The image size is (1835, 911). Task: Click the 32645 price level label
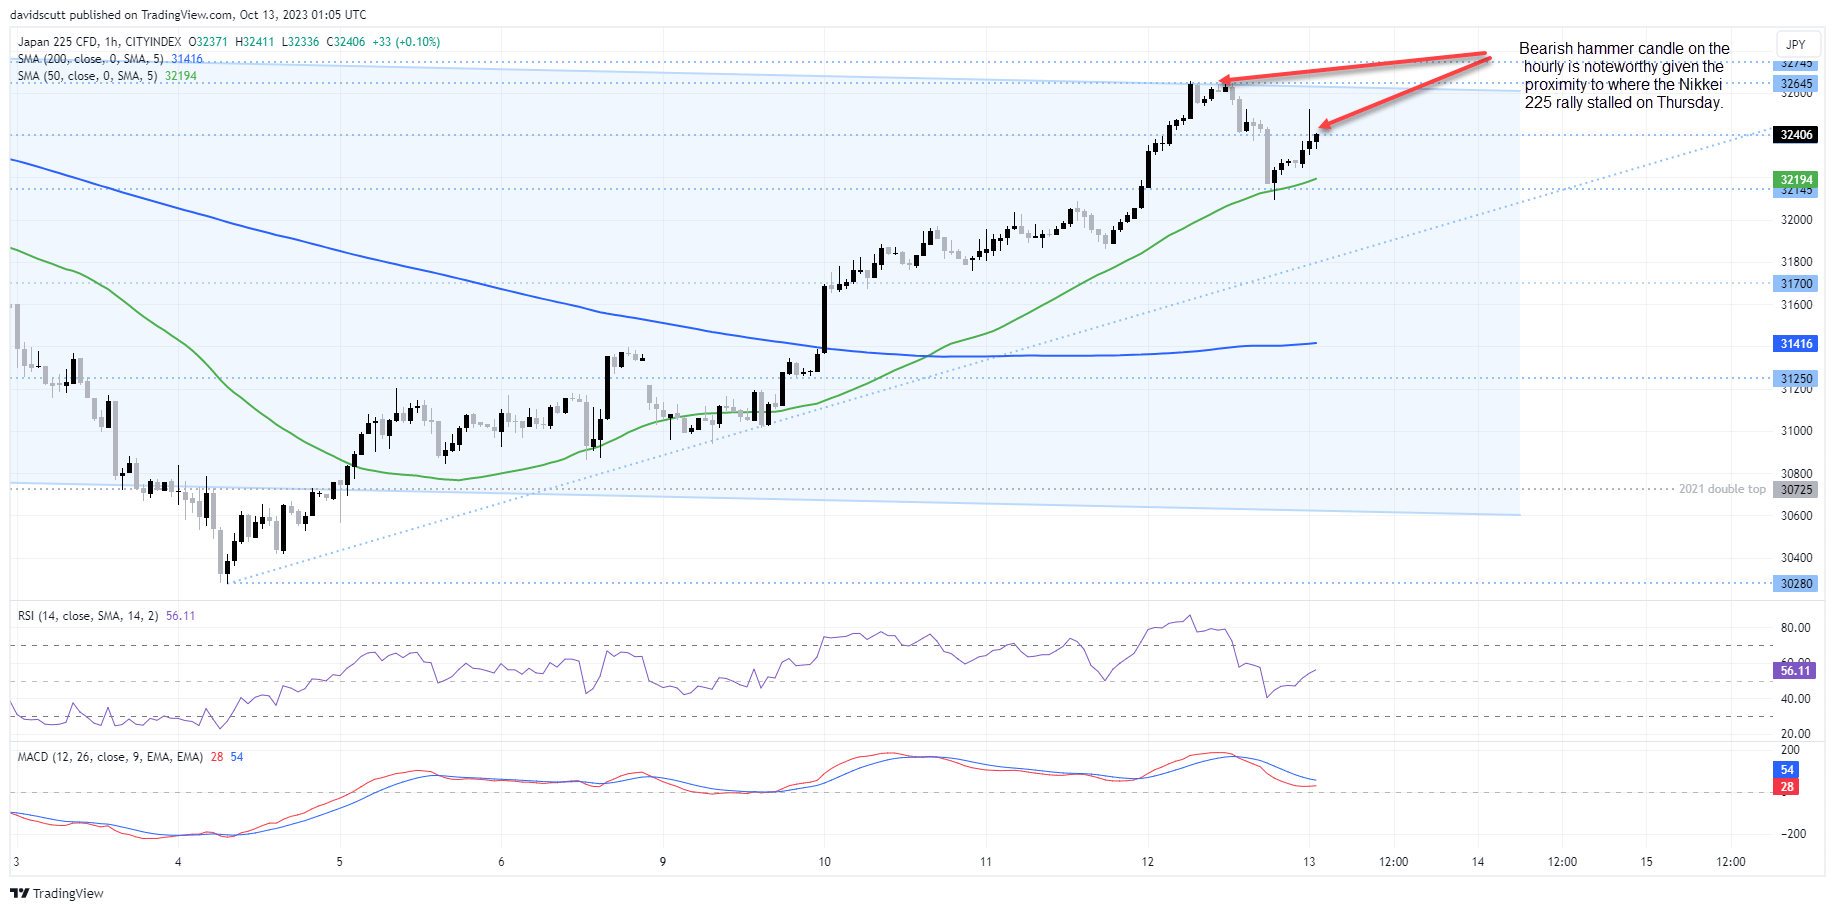point(1796,84)
